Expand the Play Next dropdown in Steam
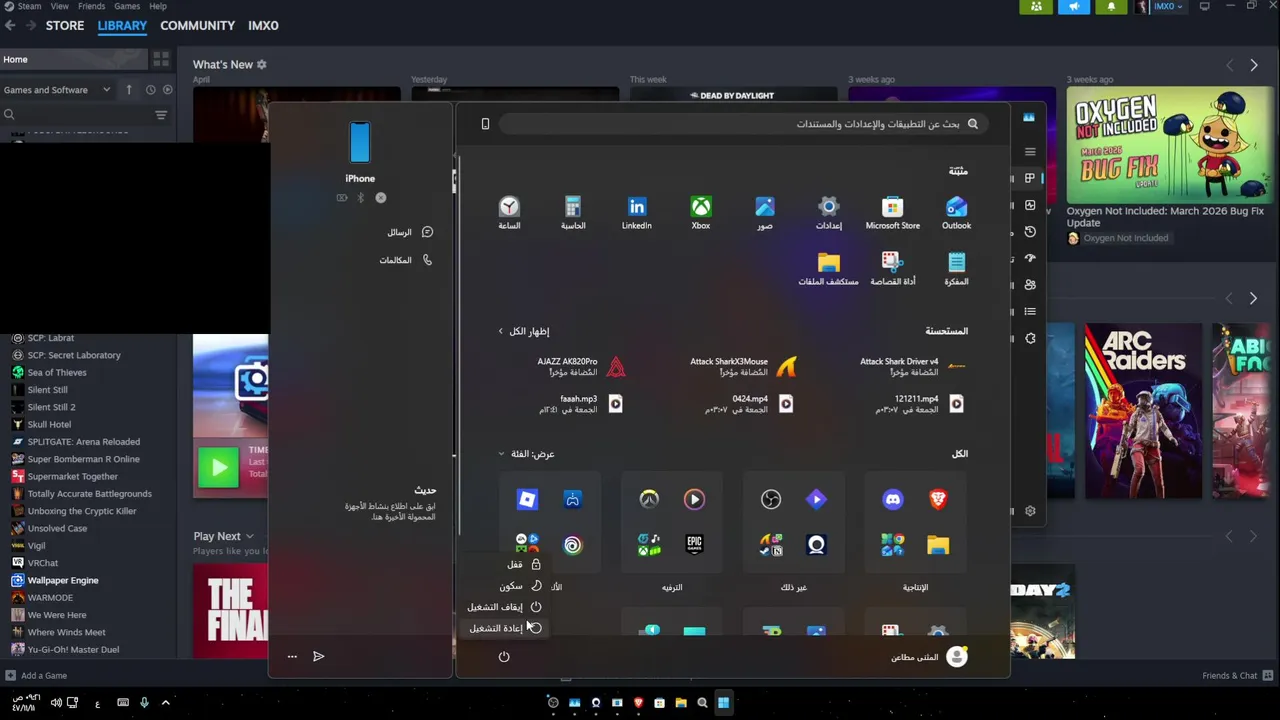The height and width of the screenshot is (720, 1280). coord(224,536)
